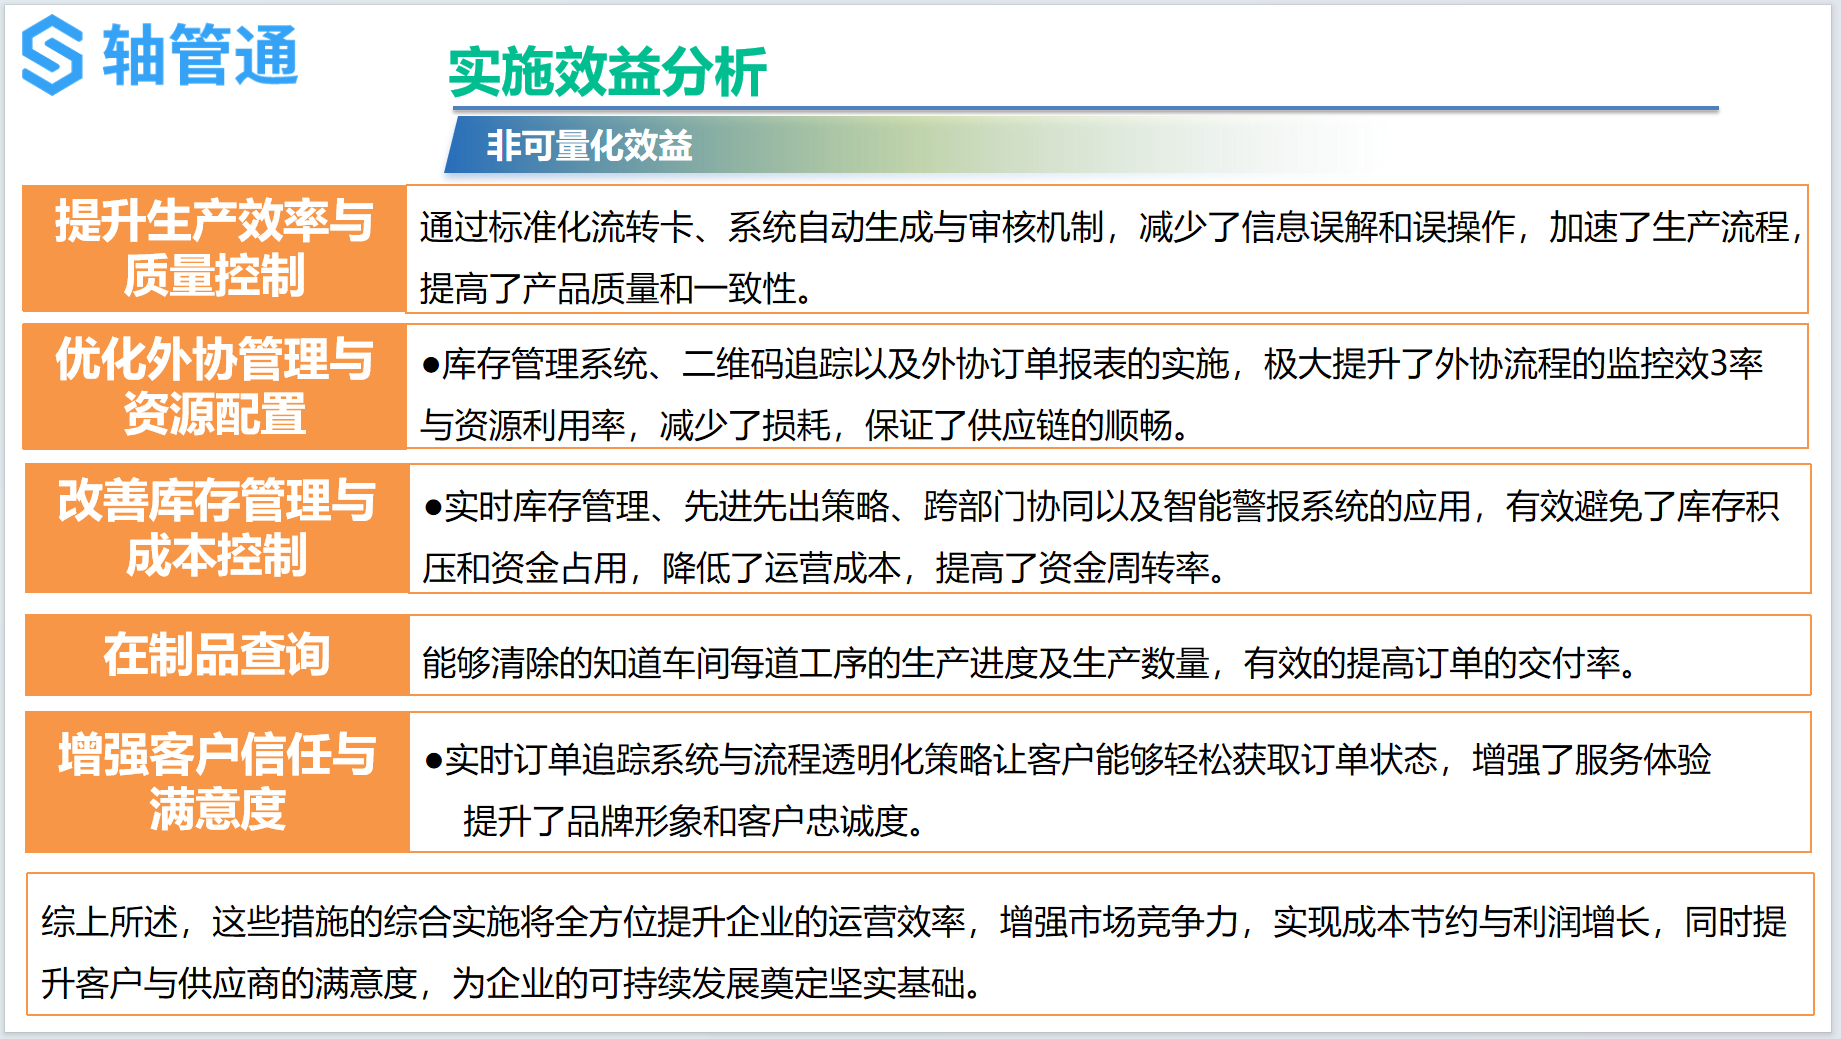This screenshot has width=1841, height=1039.
Task: Click the line 提高了产品质量和一致性
Action: (x=617, y=288)
